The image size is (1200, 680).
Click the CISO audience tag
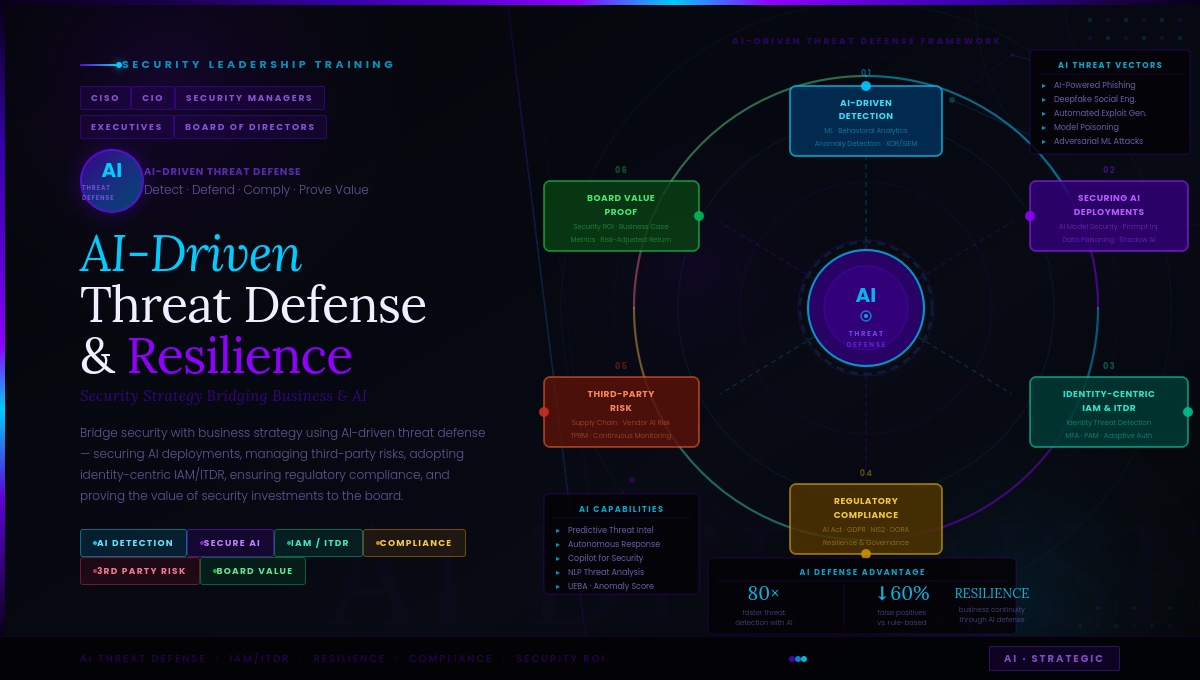point(105,98)
